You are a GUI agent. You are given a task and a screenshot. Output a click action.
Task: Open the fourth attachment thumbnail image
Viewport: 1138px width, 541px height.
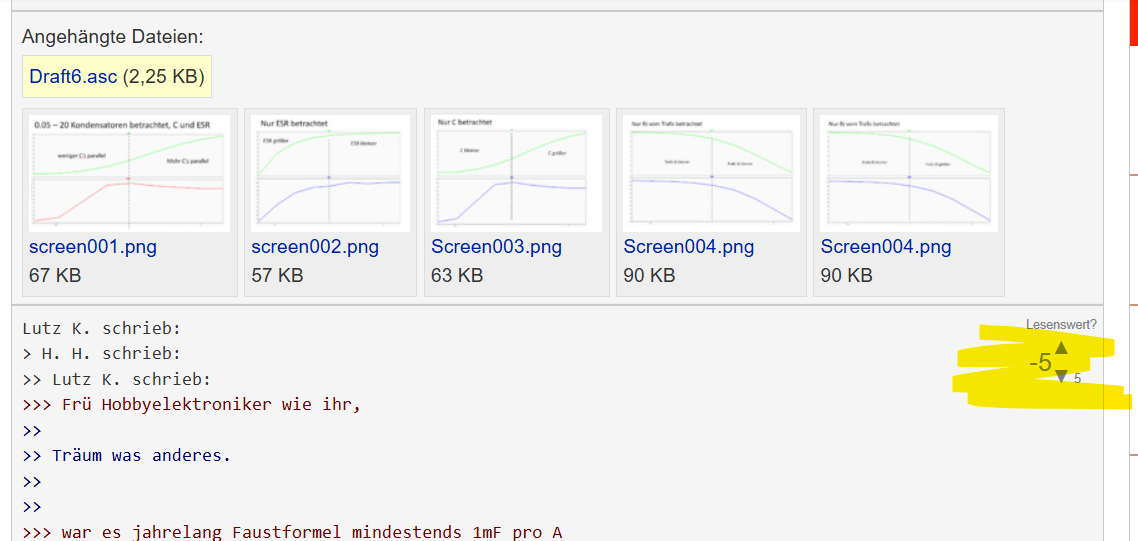pos(711,172)
